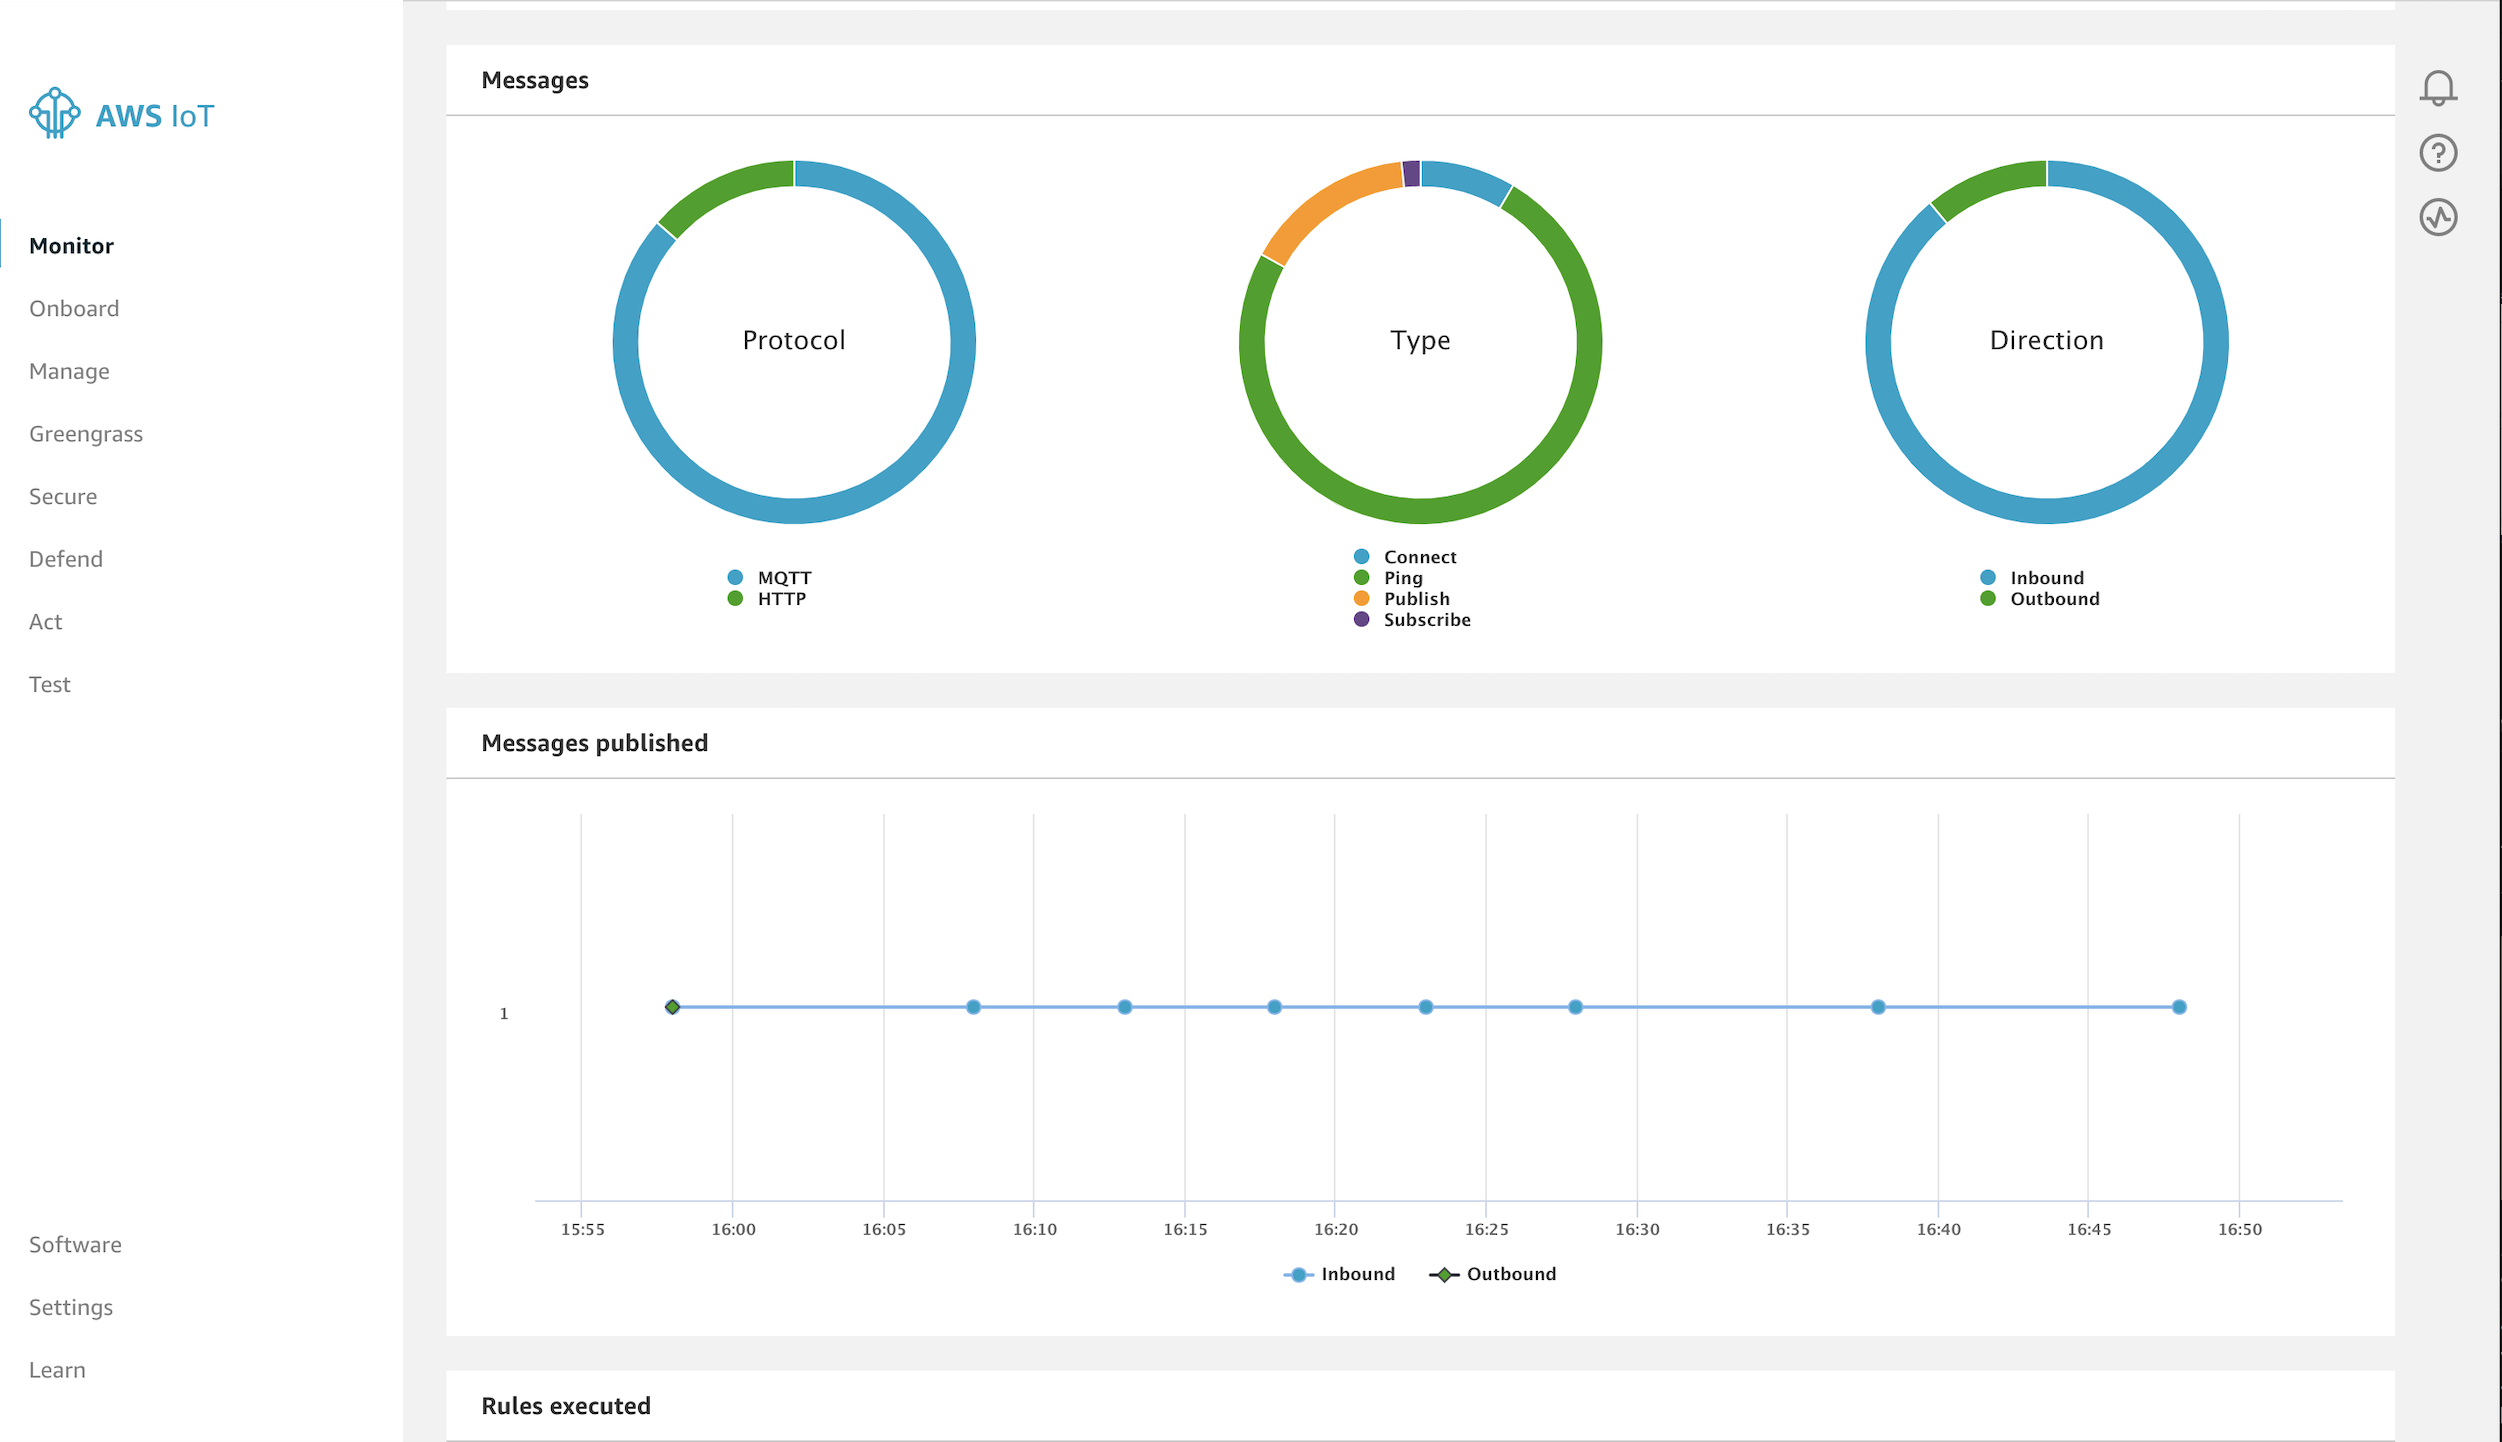Open the Monitor page
The height and width of the screenshot is (1442, 2502).
pyautogui.click(x=71, y=245)
